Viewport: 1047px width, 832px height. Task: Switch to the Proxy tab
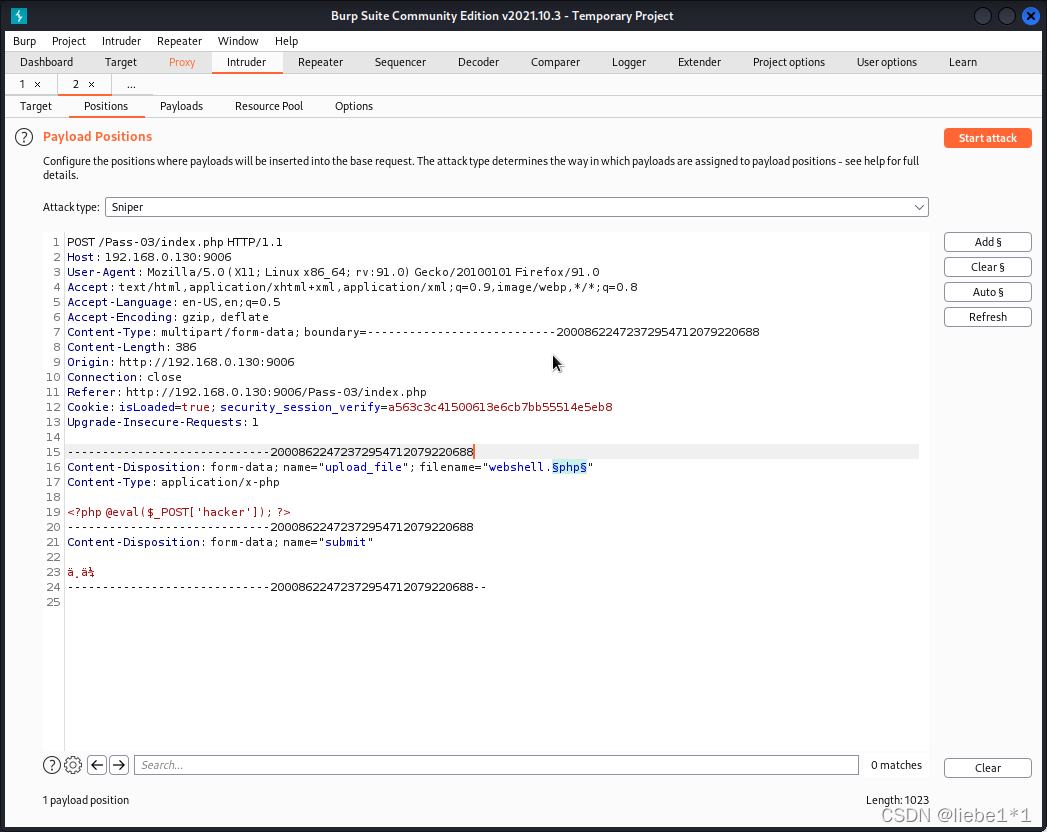pos(182,62)
